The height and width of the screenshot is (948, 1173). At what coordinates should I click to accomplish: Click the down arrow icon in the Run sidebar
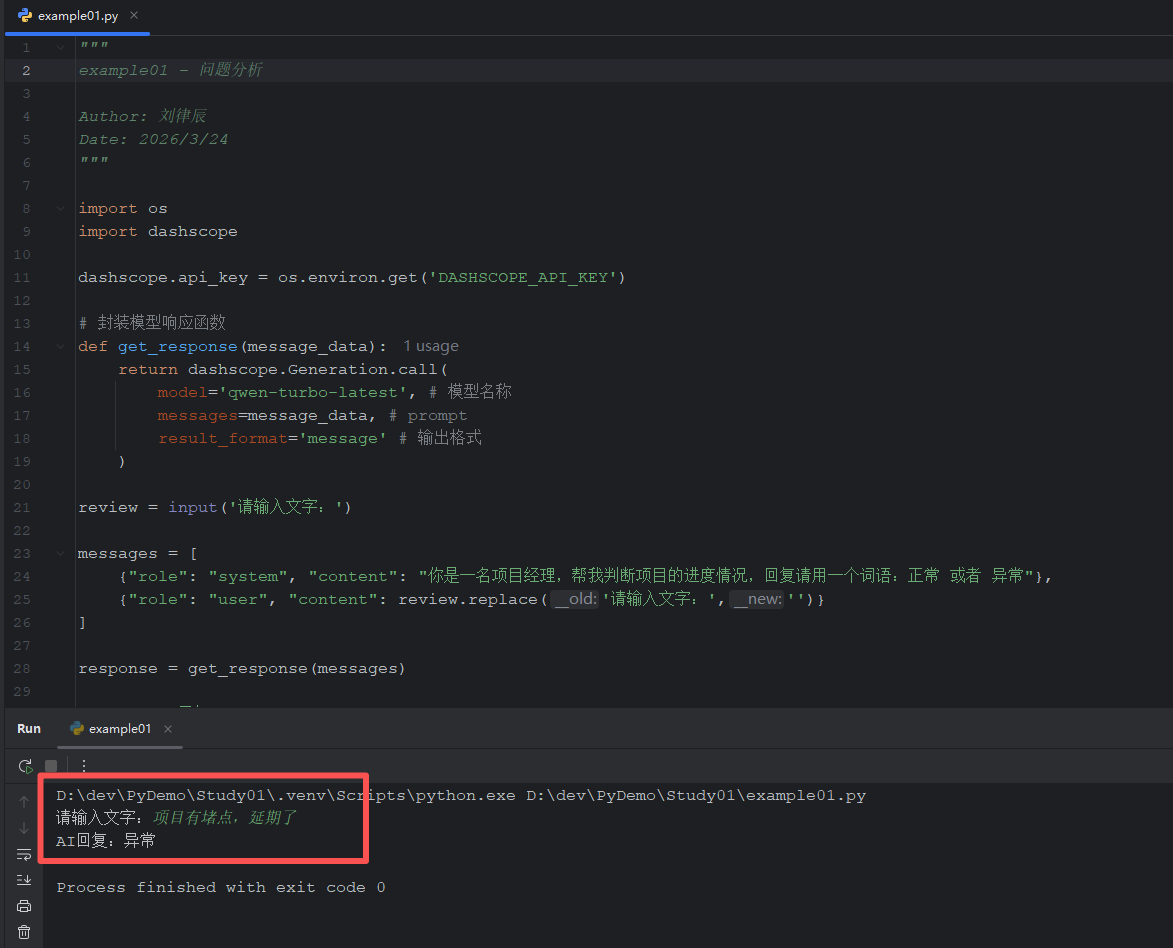pos(24,828)
